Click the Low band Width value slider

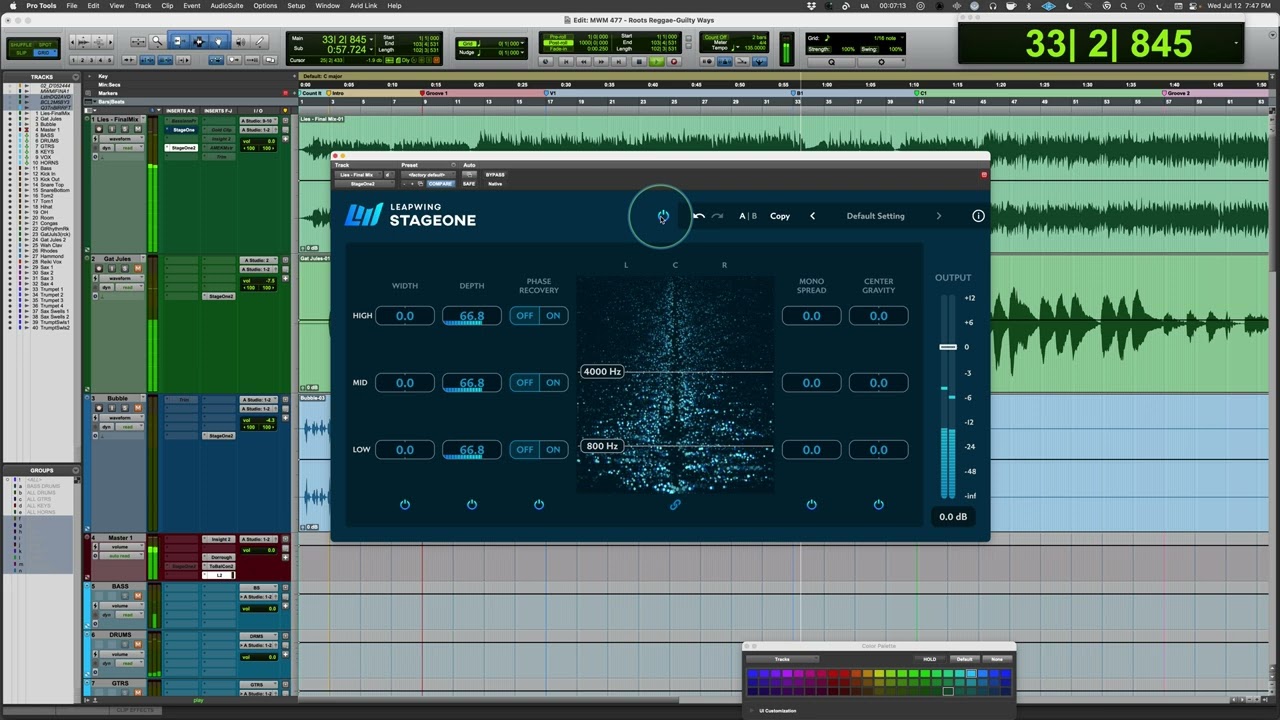coord(405,450)
